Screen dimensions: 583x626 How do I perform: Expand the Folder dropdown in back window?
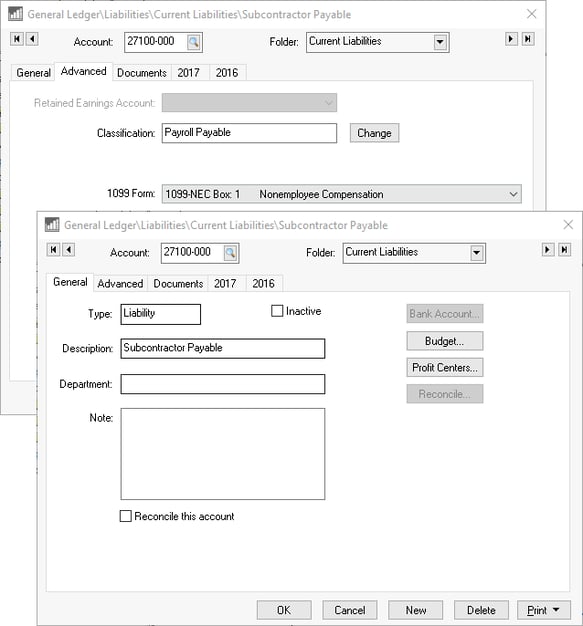point(440,42)
